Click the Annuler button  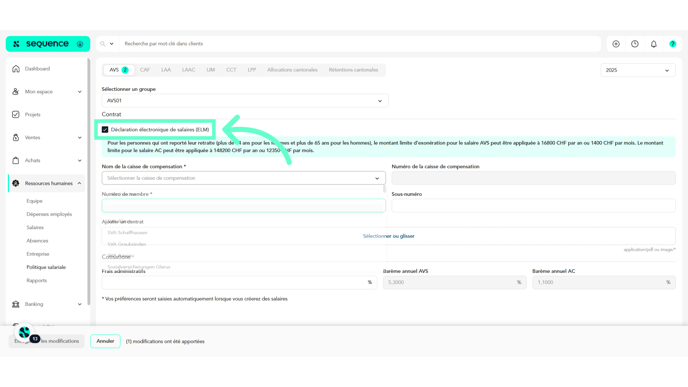point(105,341)
